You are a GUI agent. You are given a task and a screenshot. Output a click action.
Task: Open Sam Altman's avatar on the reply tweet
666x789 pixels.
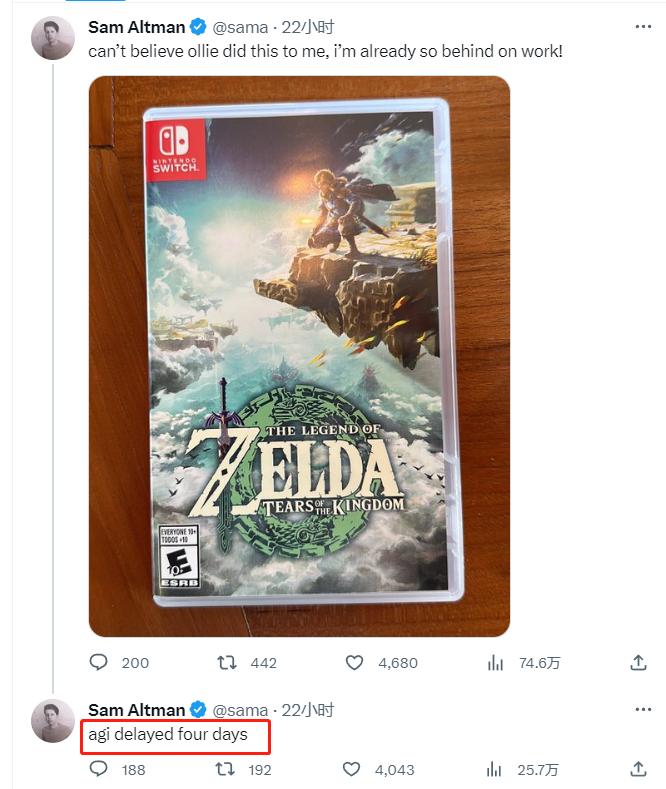click(53, 721)
